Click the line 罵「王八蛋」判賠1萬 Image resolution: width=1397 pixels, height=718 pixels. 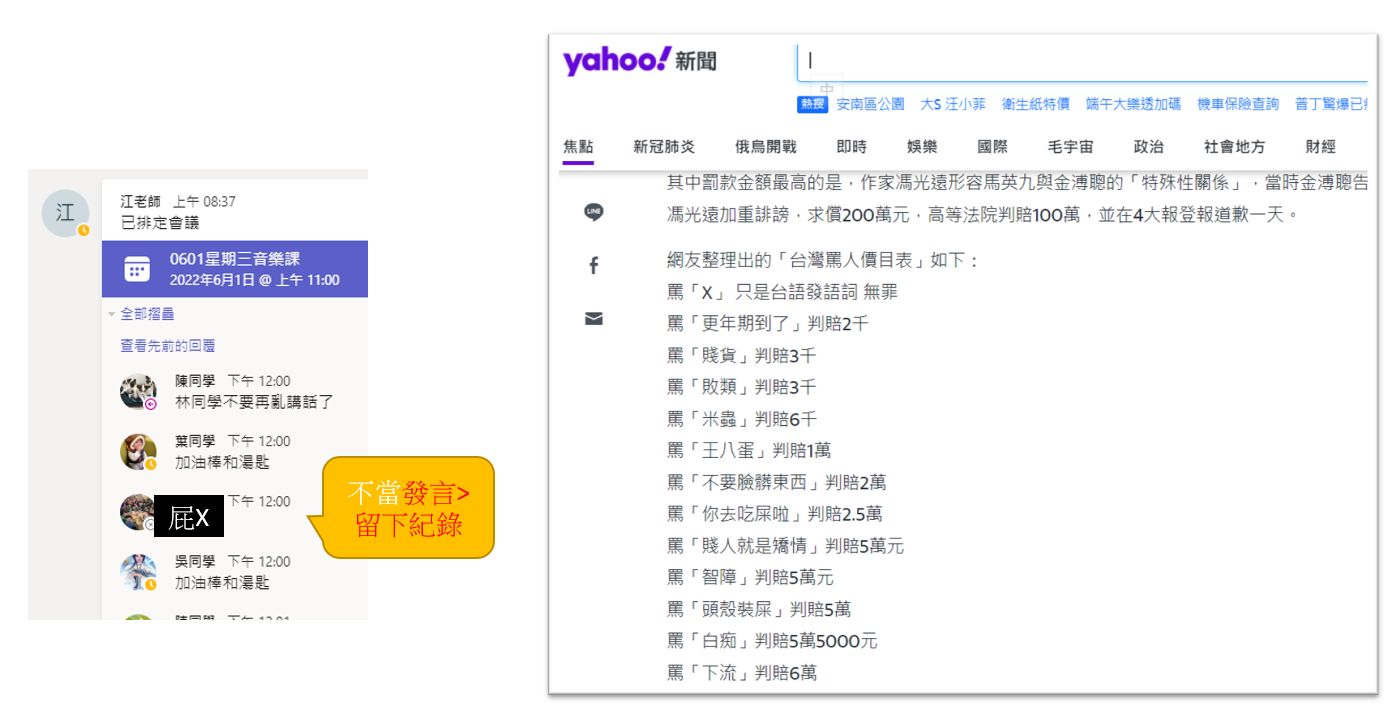point(749,451)
